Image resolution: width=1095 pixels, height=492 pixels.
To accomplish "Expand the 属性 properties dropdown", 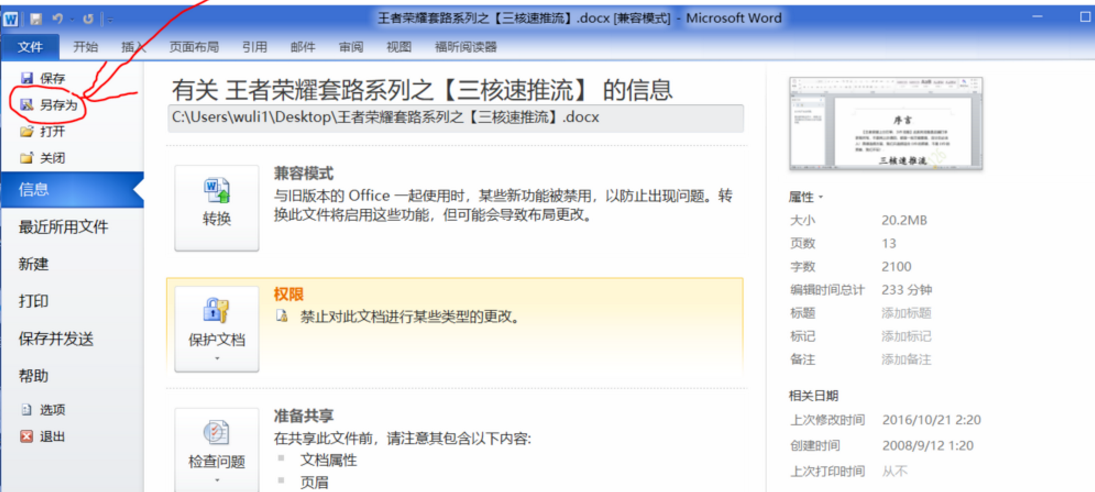I will pos(806,197).
